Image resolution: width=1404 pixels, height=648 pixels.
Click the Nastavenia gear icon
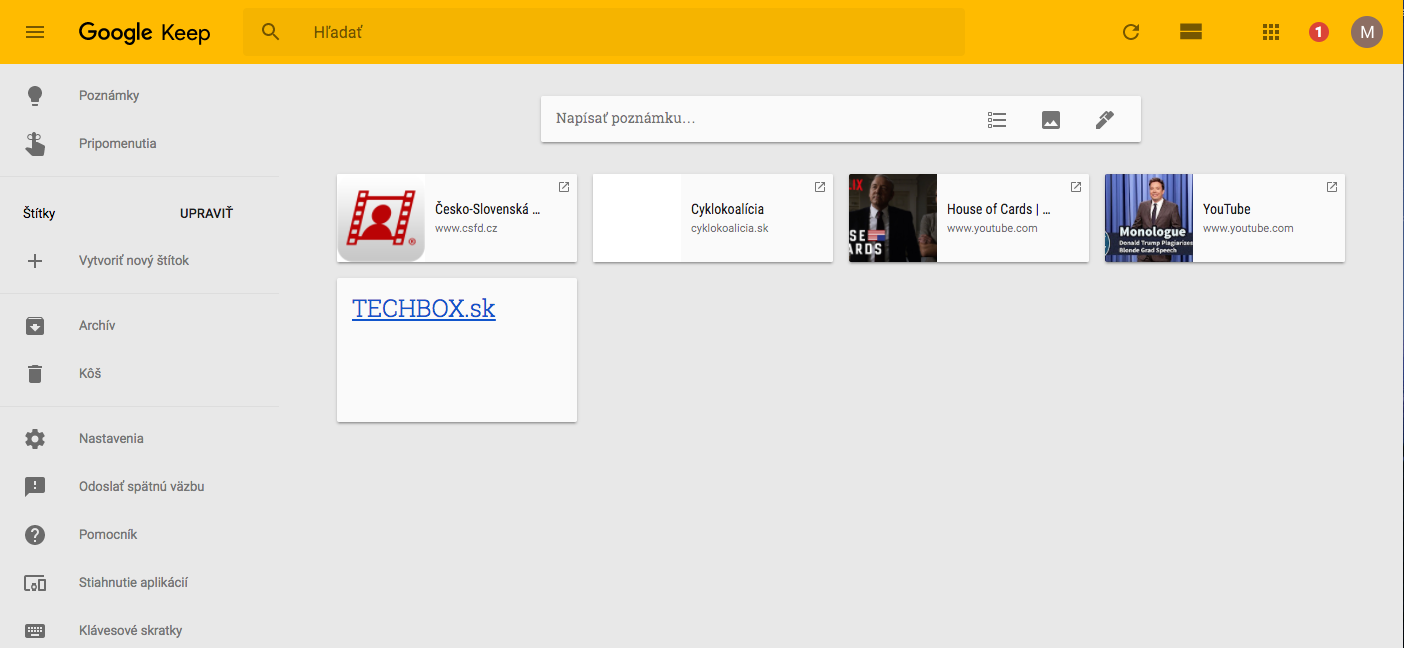pyautogui.click(x=35, y=439)
